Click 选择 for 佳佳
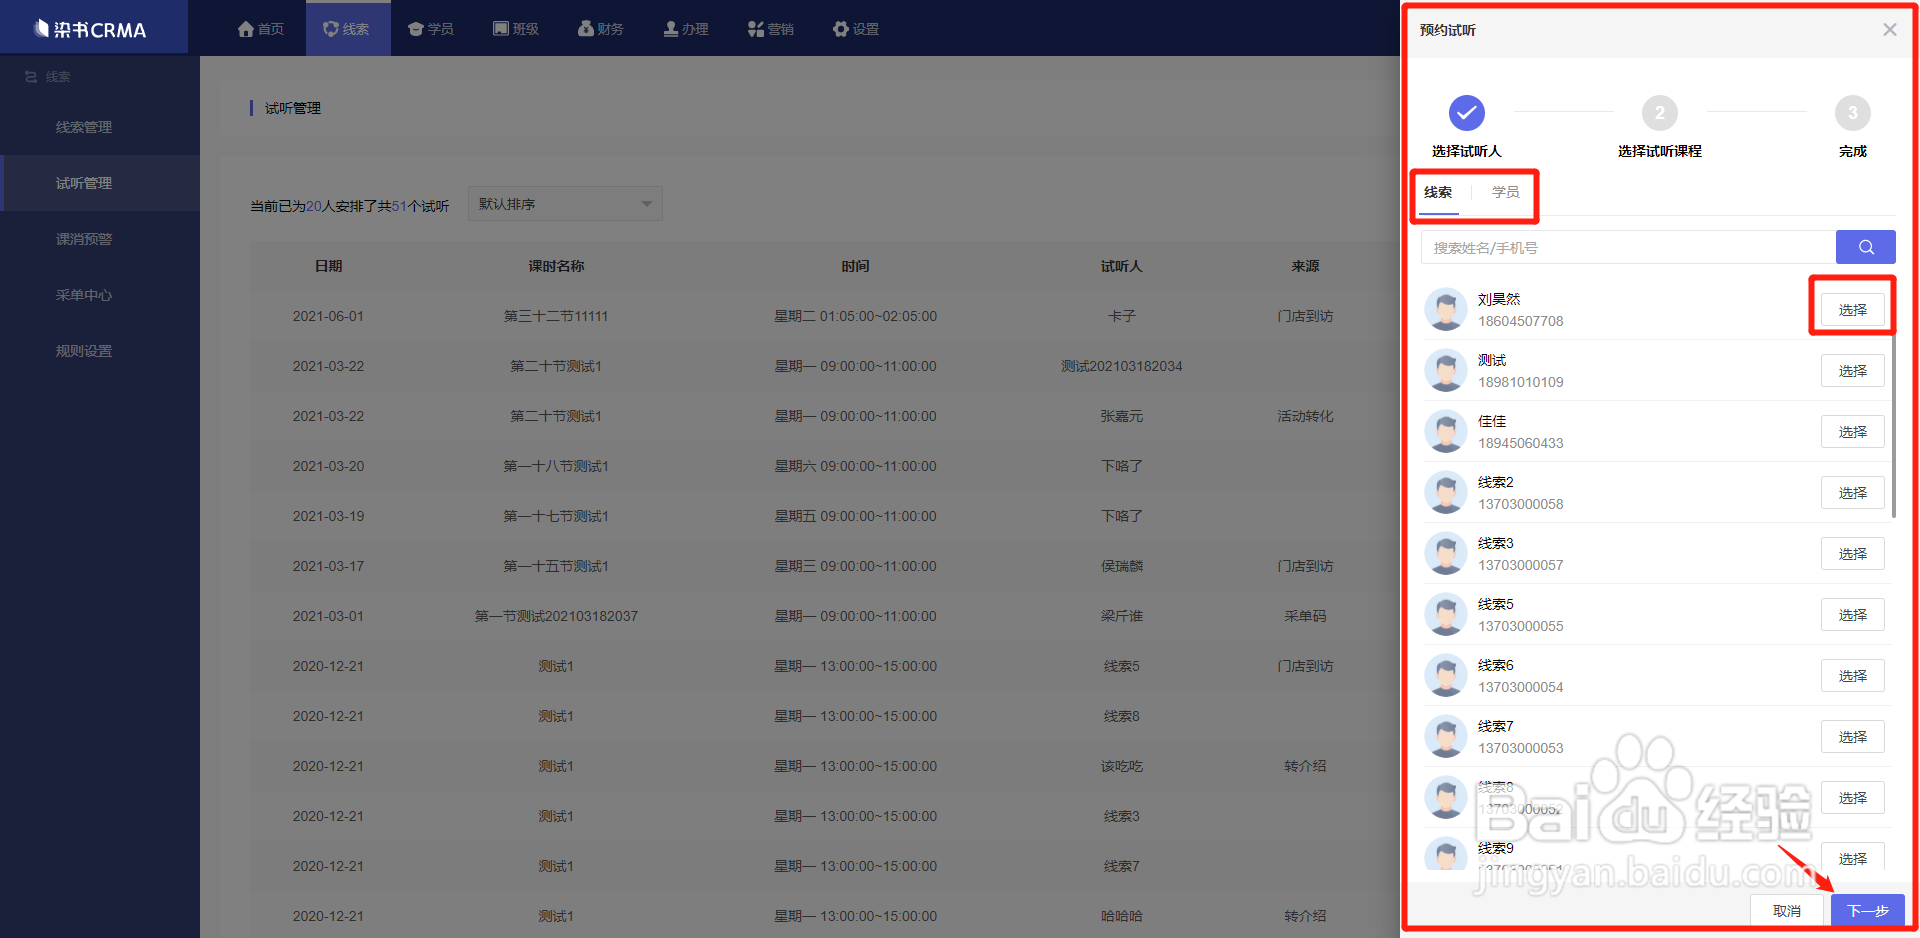This screenshot has width=1920, height=938. click(x=1853, y=432)
